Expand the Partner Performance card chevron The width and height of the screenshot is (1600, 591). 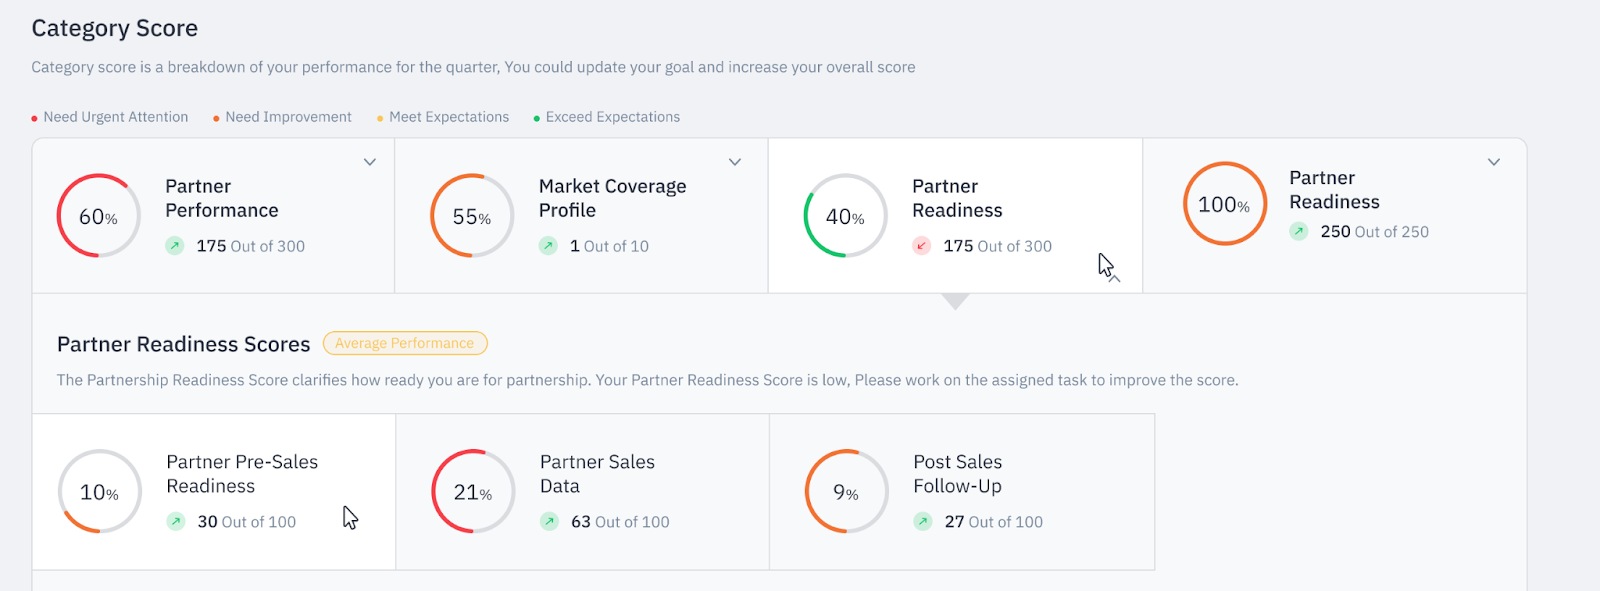click(x=370, y=162)
